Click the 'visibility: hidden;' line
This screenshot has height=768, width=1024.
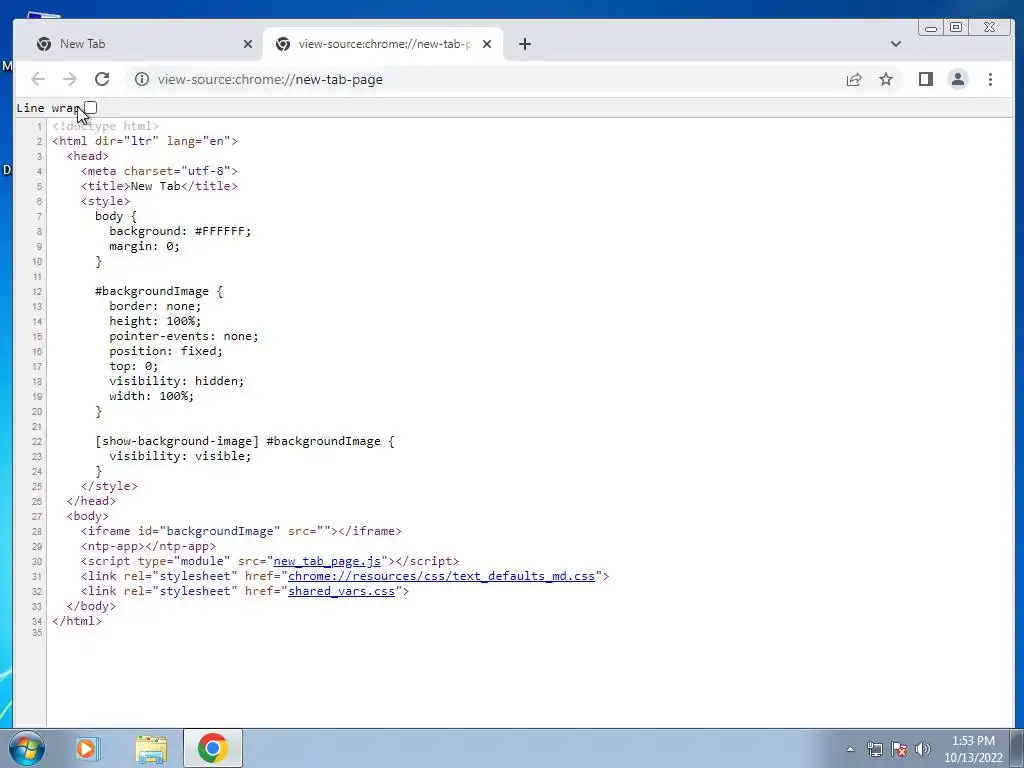click(176, 381)
